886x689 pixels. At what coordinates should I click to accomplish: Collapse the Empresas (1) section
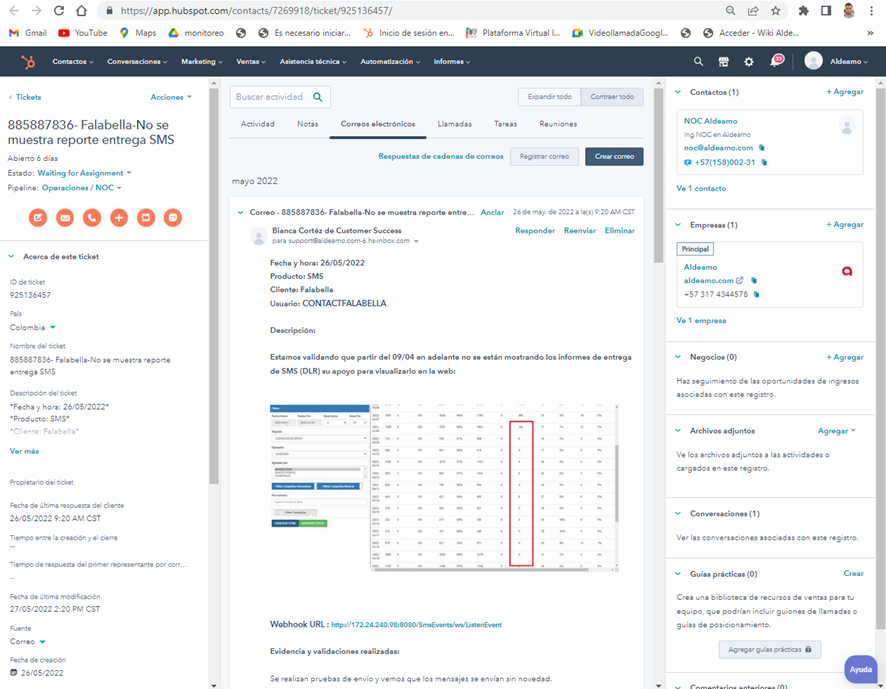tap(678, 225)
